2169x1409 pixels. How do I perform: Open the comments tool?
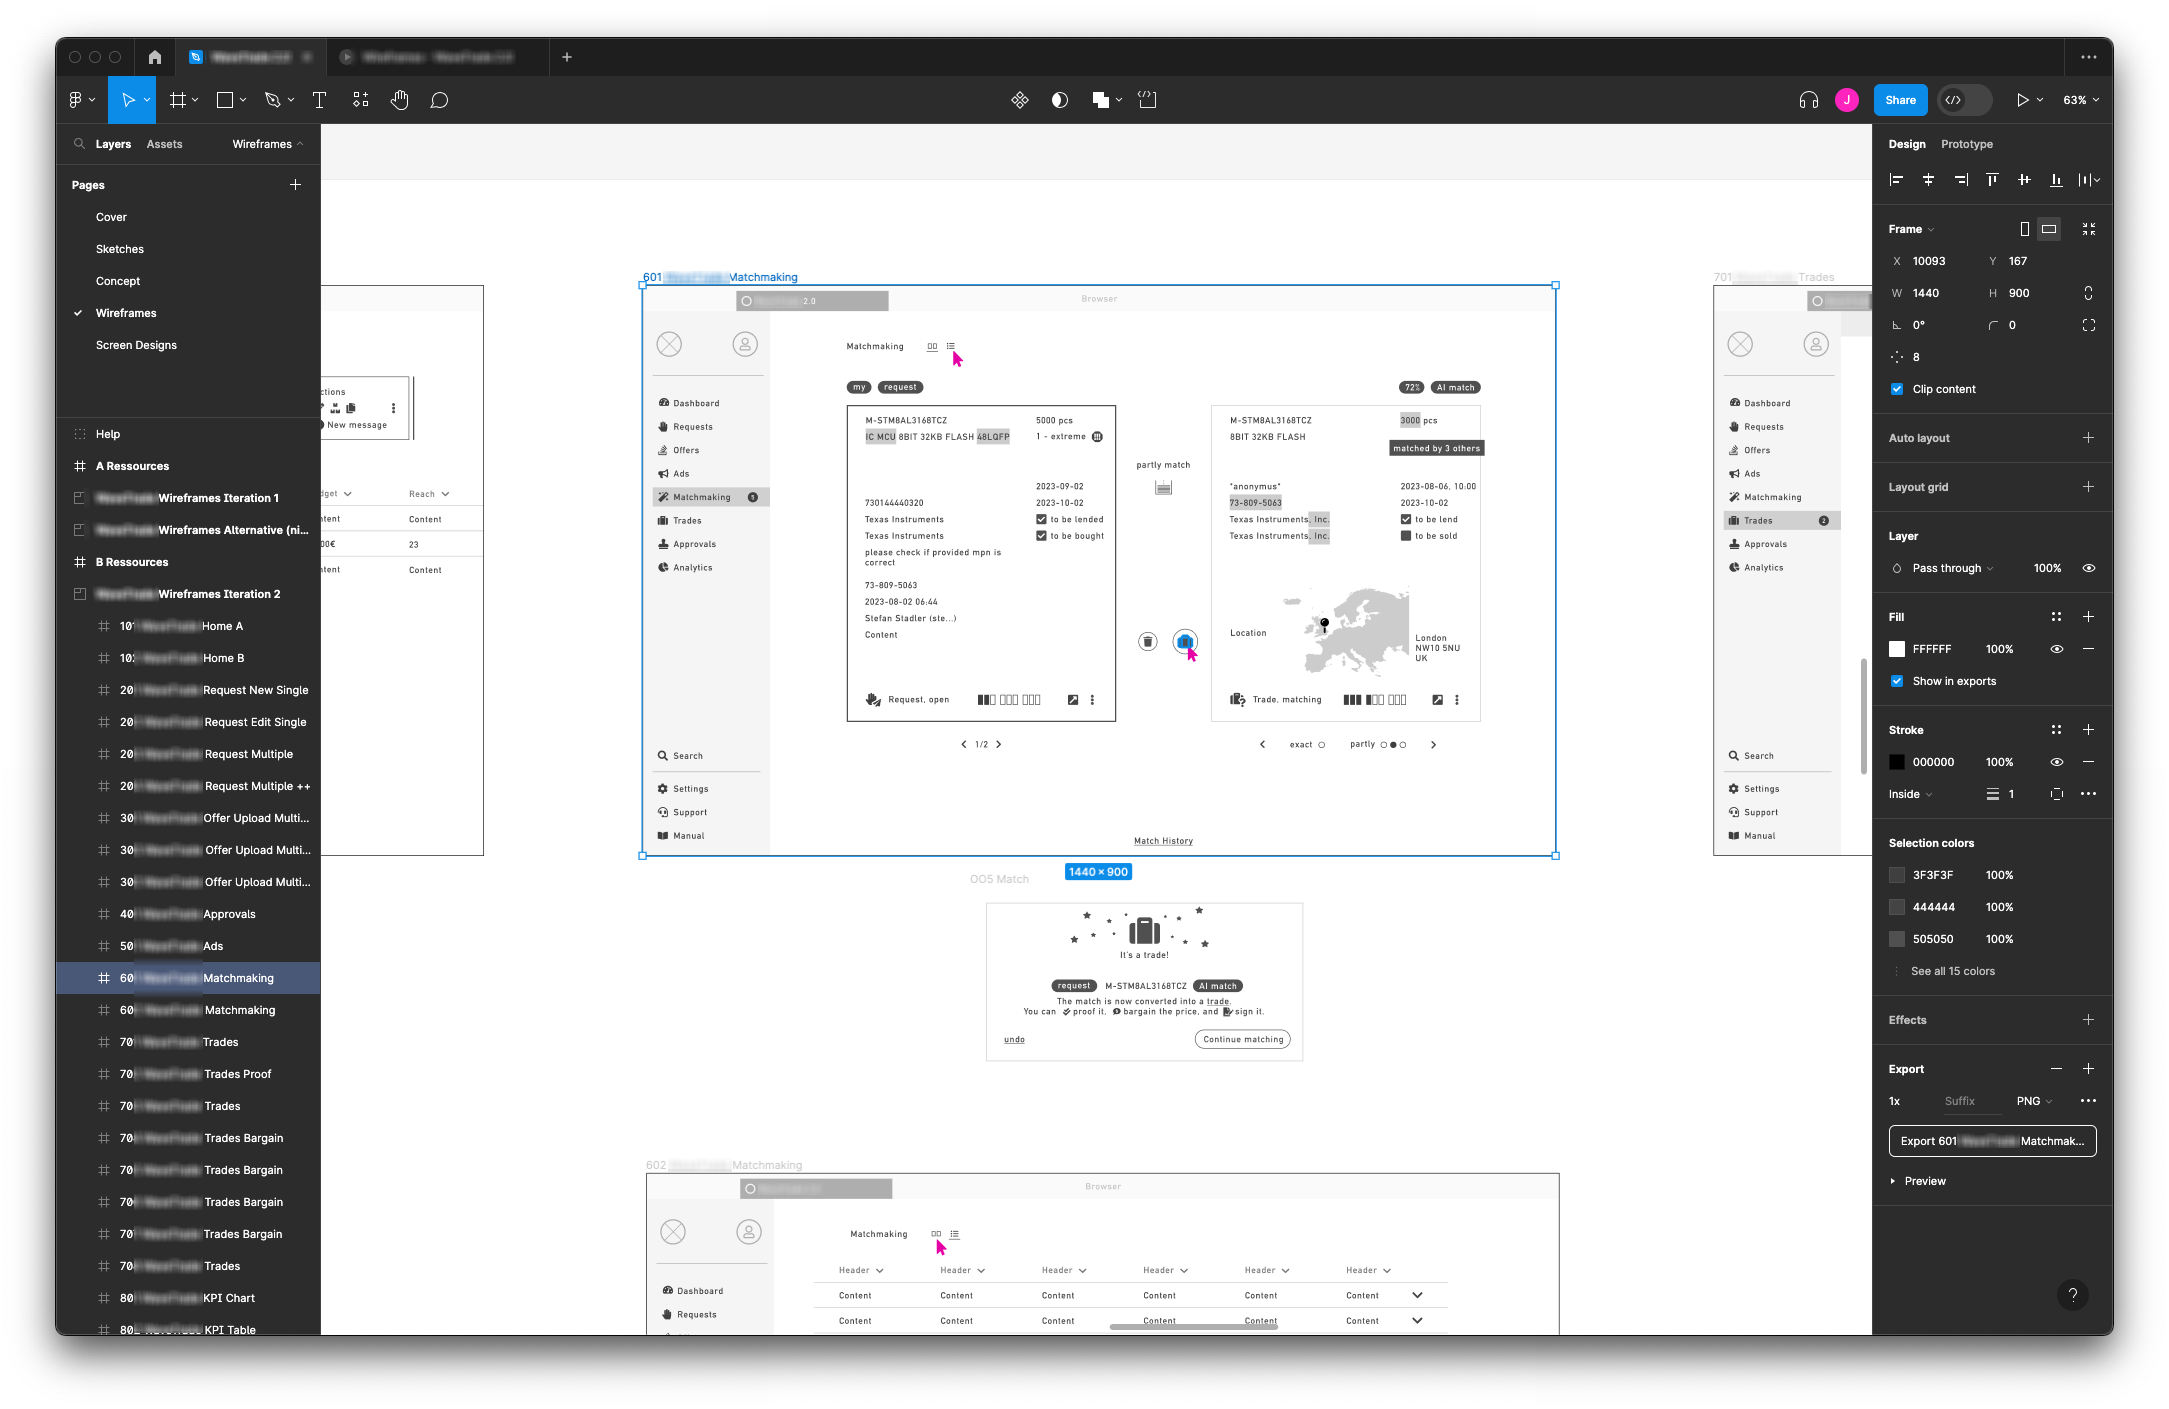[439, 100]
